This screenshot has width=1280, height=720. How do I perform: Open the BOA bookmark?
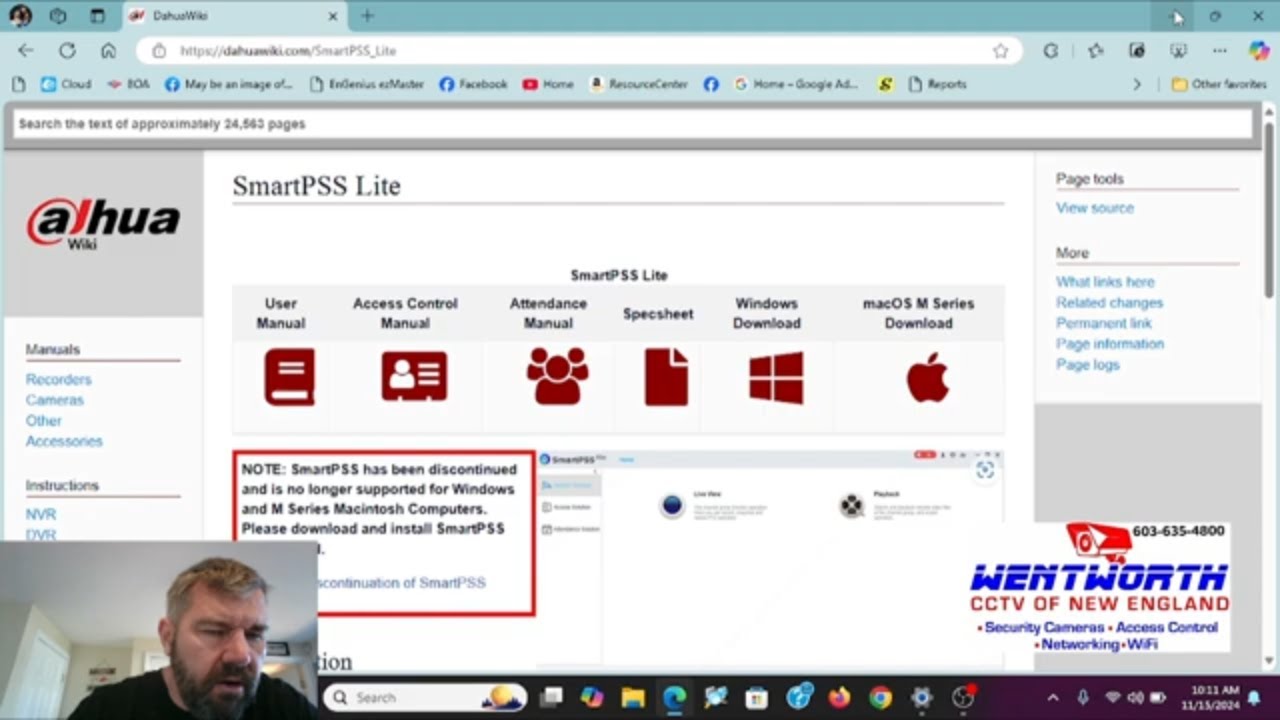(x=128, y=85)
